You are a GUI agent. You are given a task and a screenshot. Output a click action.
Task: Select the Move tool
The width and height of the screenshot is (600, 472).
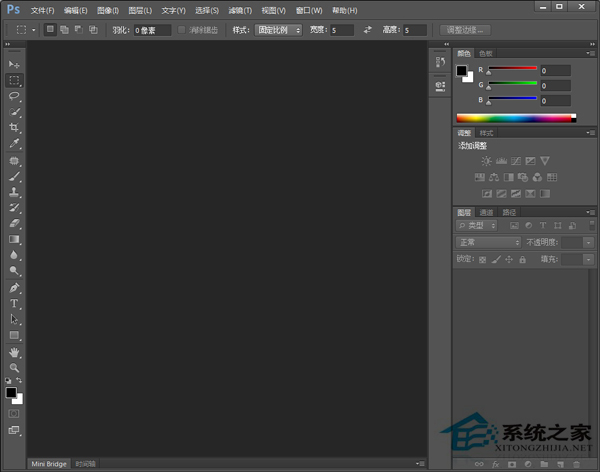point(14,64)
